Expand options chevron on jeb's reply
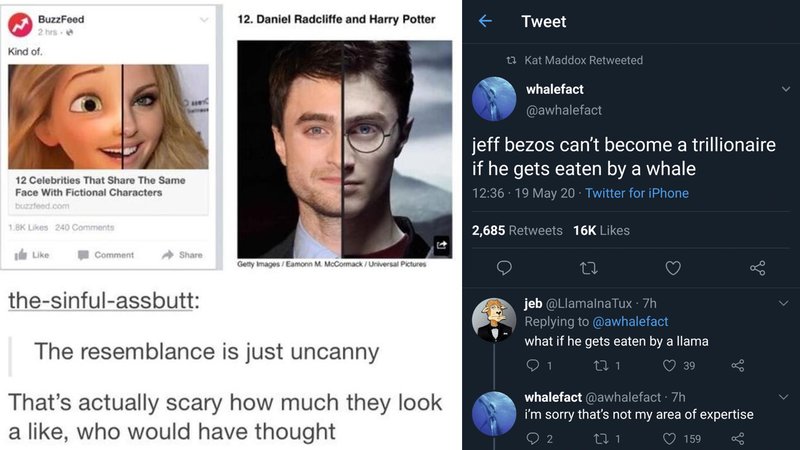 [x=781, y=303]
